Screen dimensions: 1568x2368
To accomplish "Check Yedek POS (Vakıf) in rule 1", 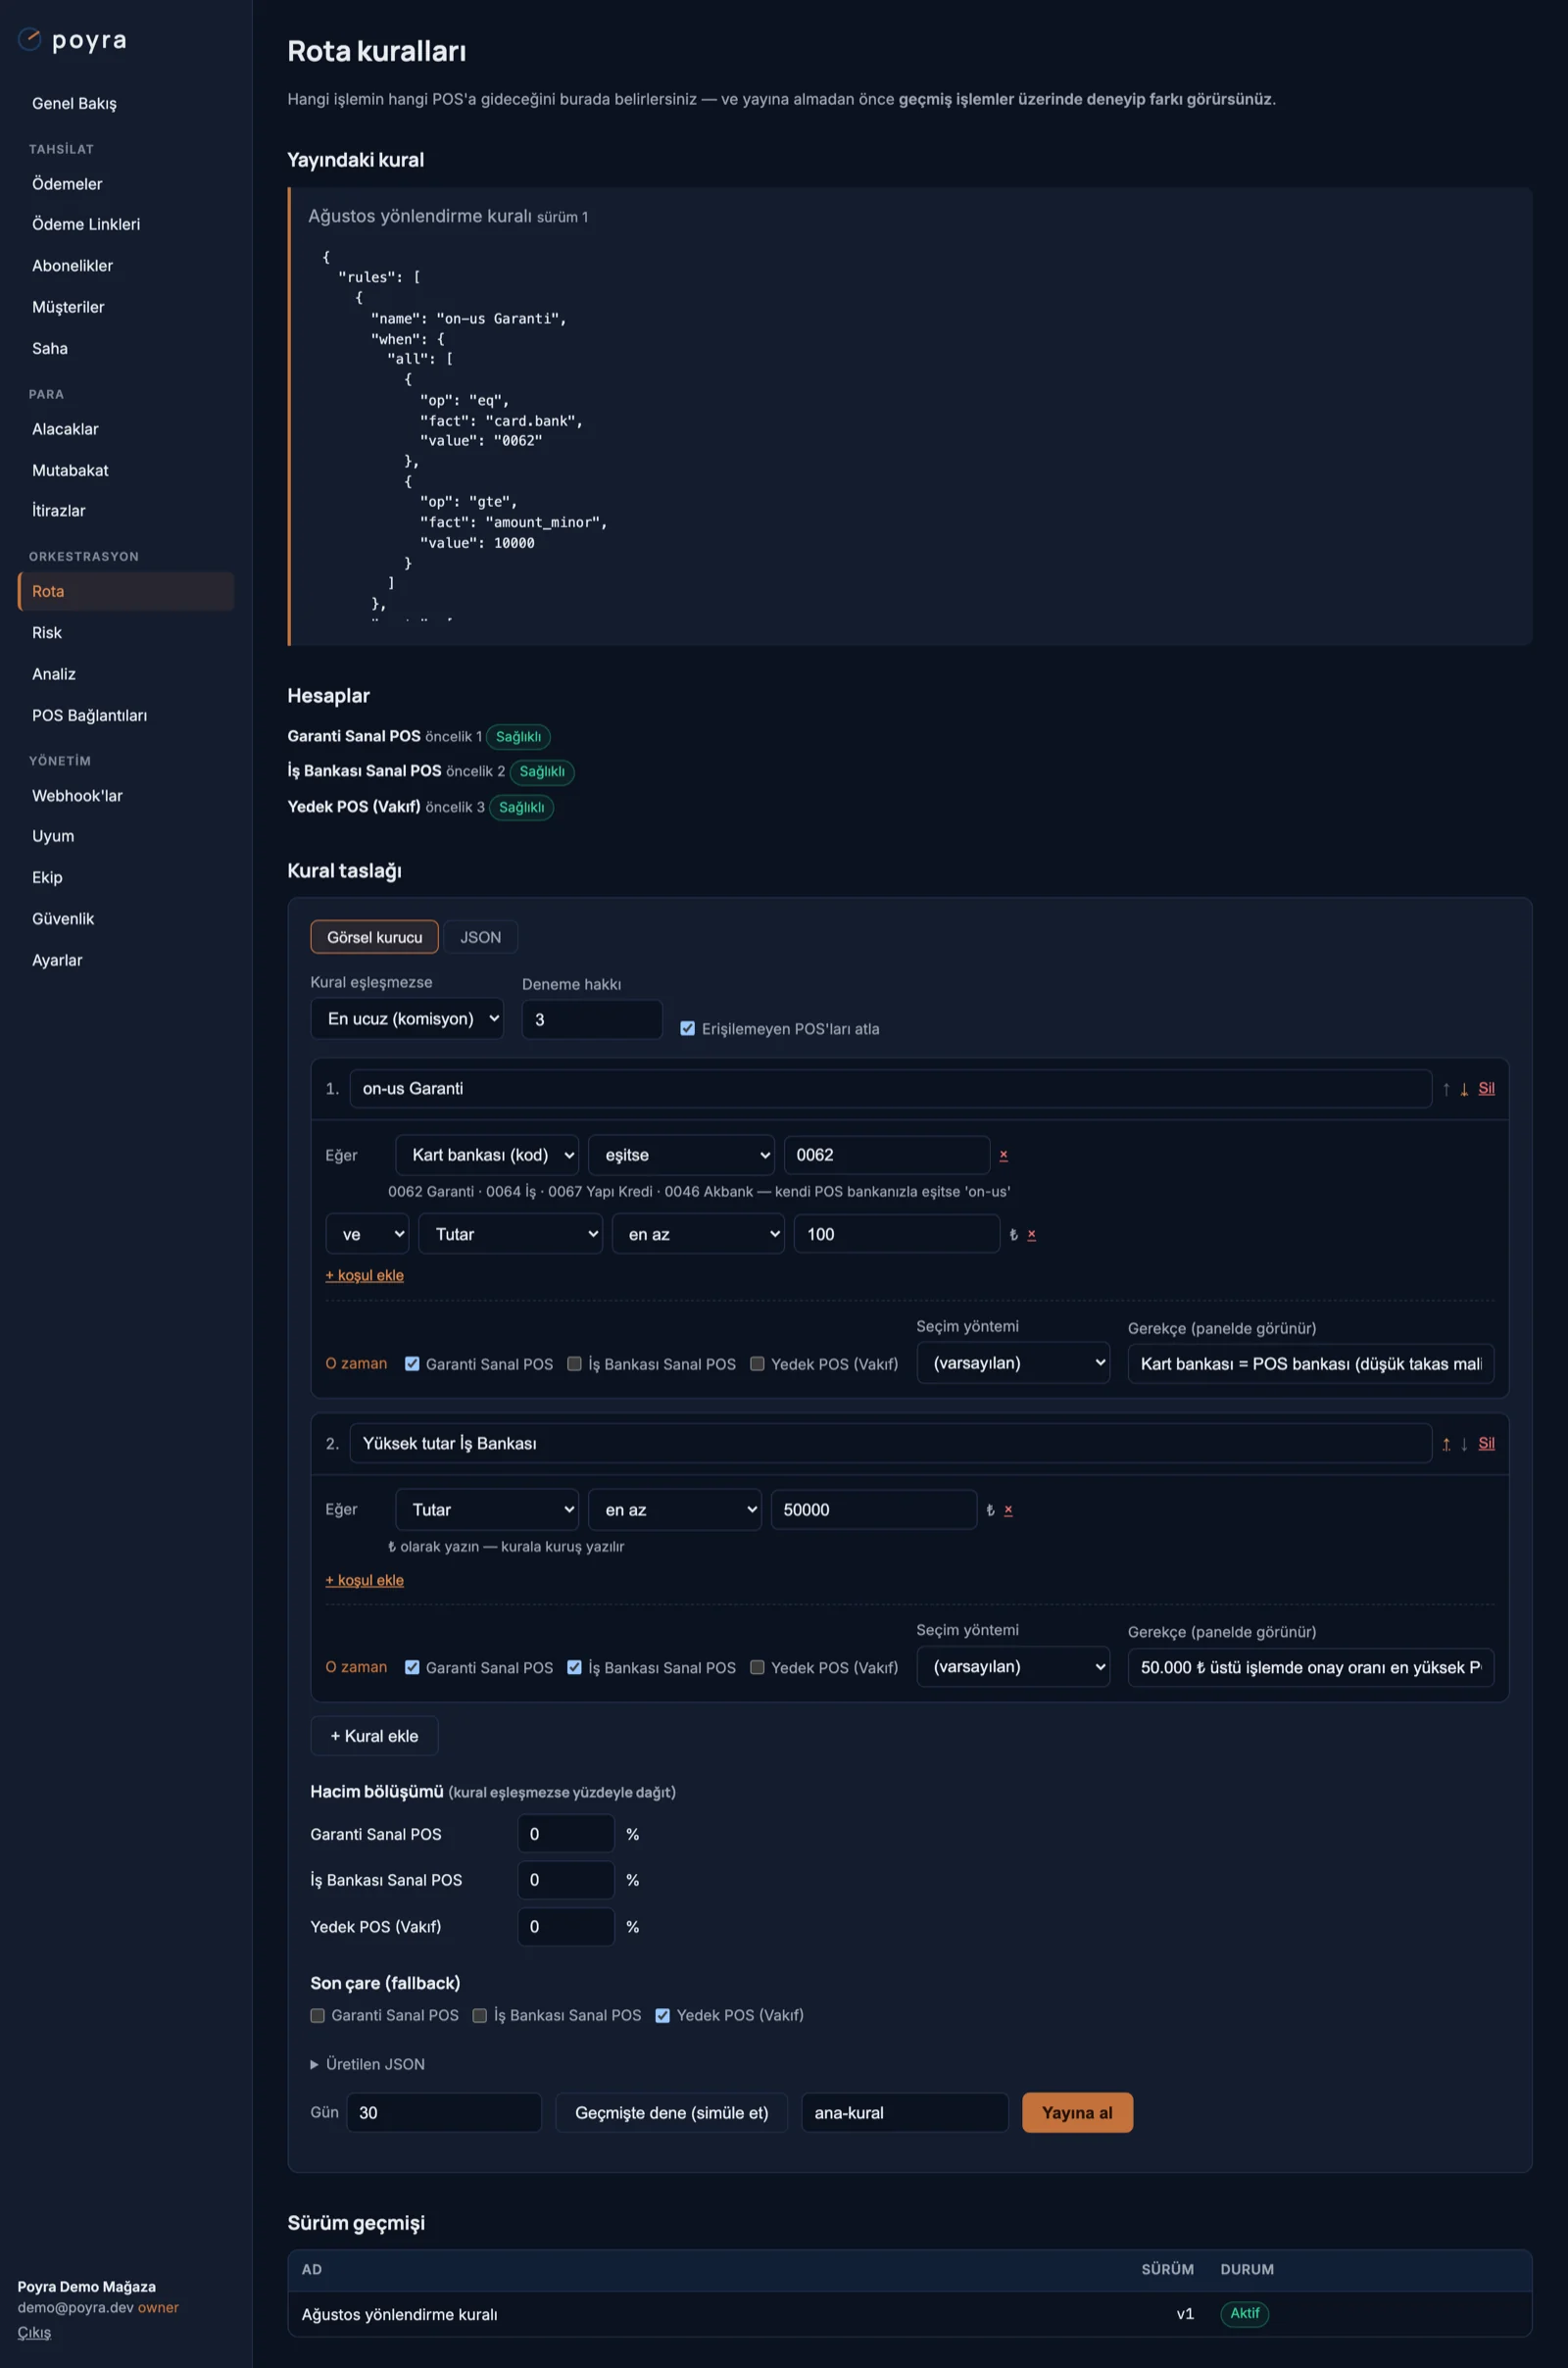I will tap(757, 1364).
